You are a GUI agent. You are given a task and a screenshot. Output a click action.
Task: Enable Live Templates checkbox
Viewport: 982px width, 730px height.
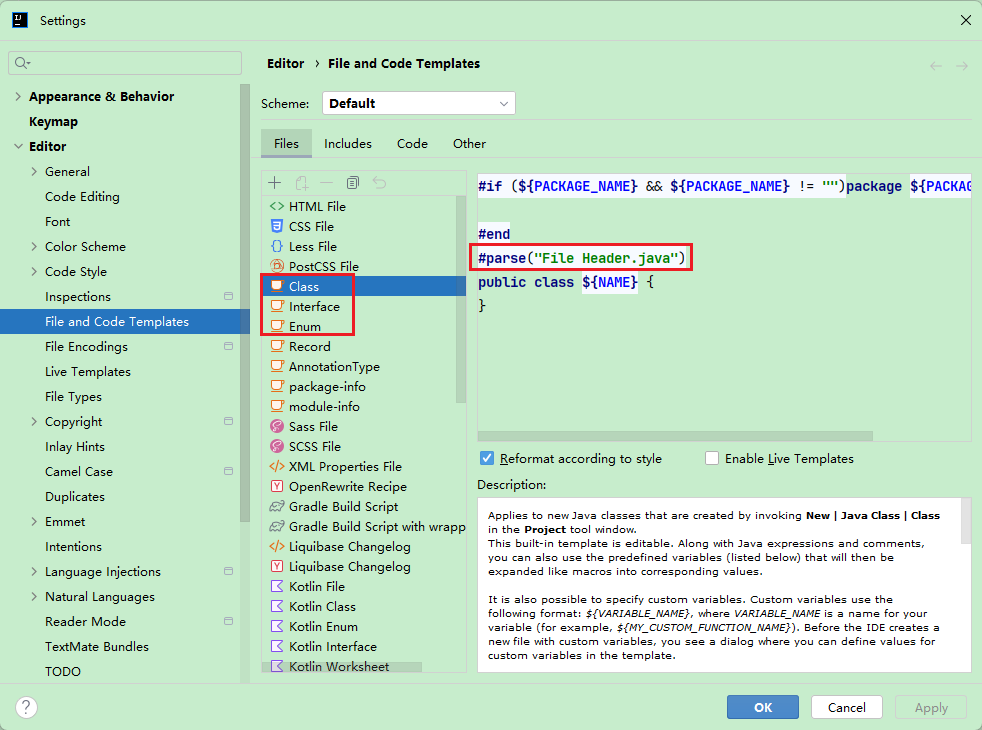pyautogui.click(x=712, y=458)
